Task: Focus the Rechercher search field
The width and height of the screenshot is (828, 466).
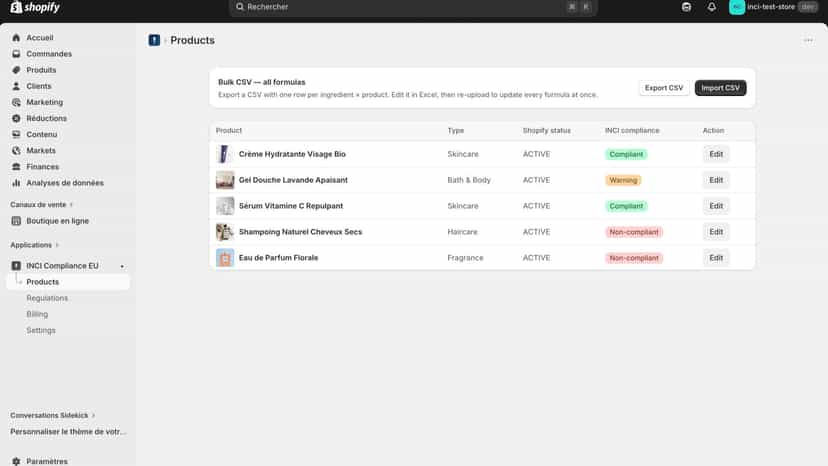Action: pyautogui.click(x=413, y=7)
